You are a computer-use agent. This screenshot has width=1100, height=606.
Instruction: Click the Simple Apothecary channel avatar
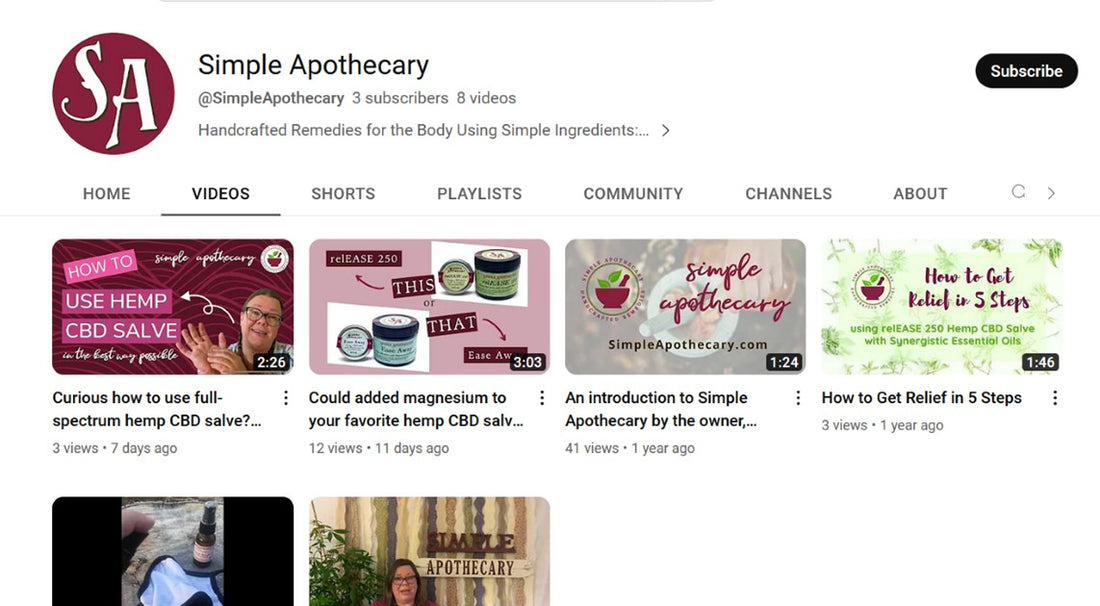point(114,93)
